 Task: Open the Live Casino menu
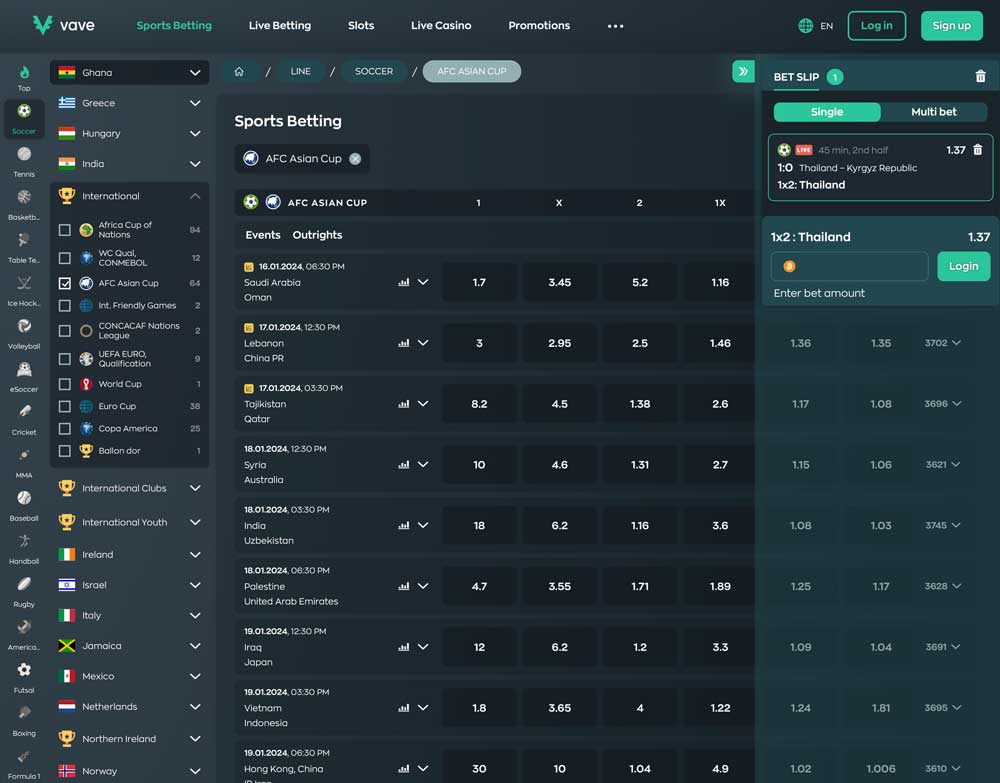pyautogui.click(x=441, y=26)
